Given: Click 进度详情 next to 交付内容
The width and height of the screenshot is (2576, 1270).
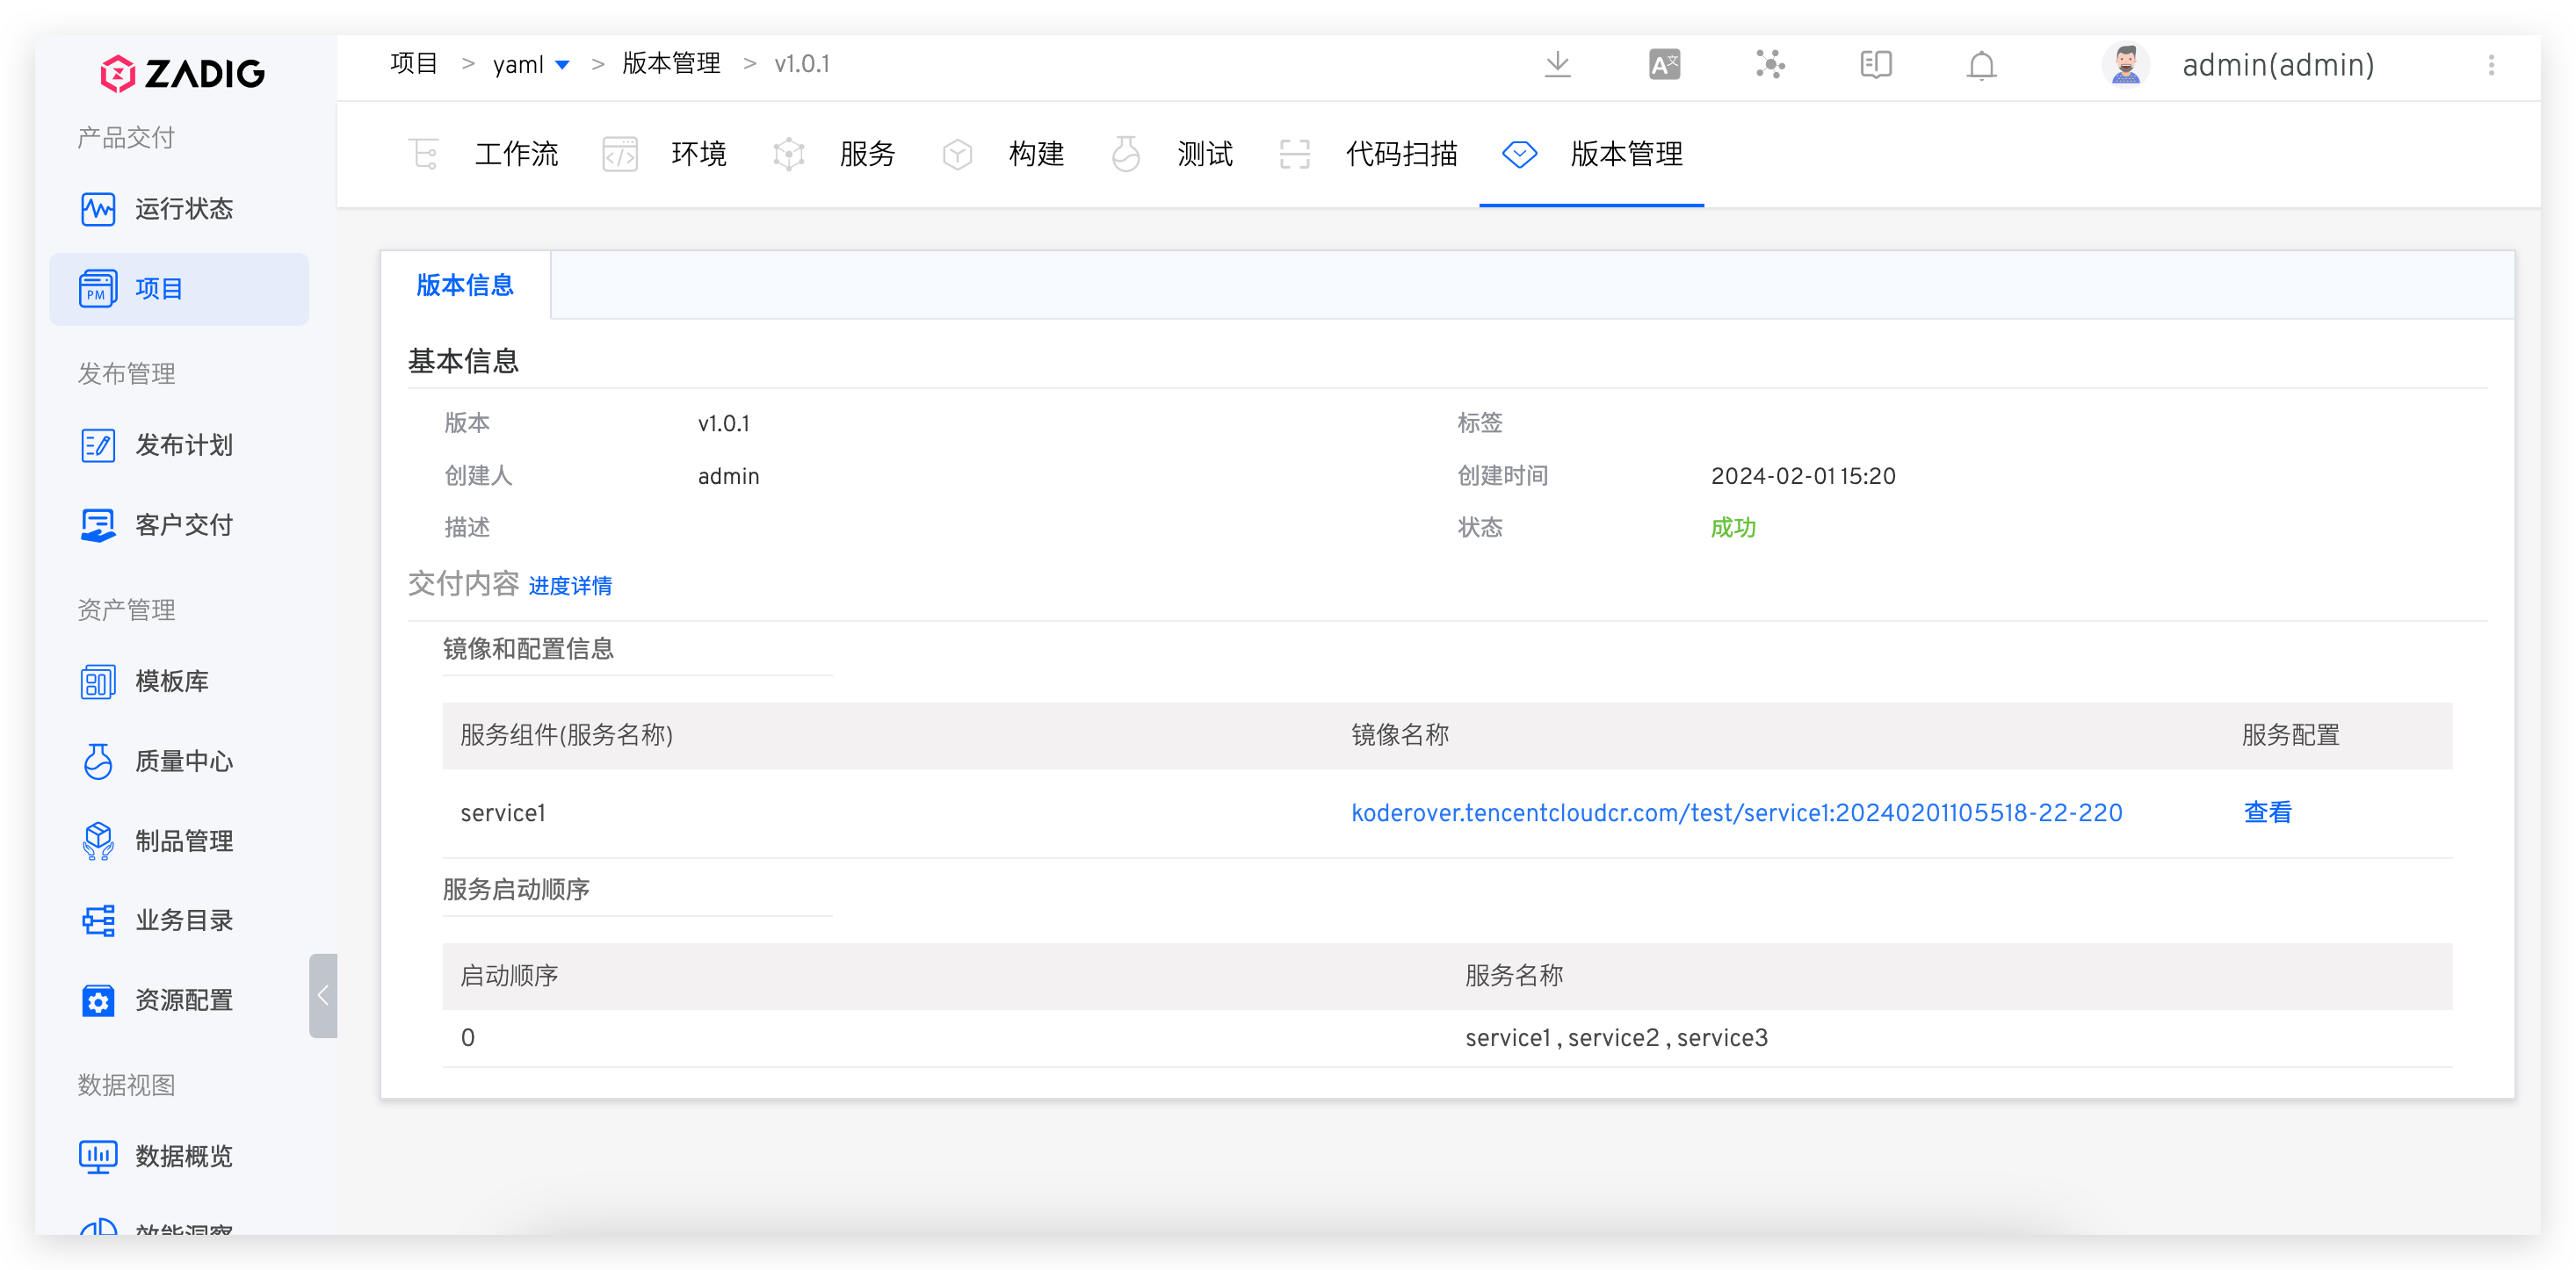Looking at the screenshot, I should click(569, 586).
